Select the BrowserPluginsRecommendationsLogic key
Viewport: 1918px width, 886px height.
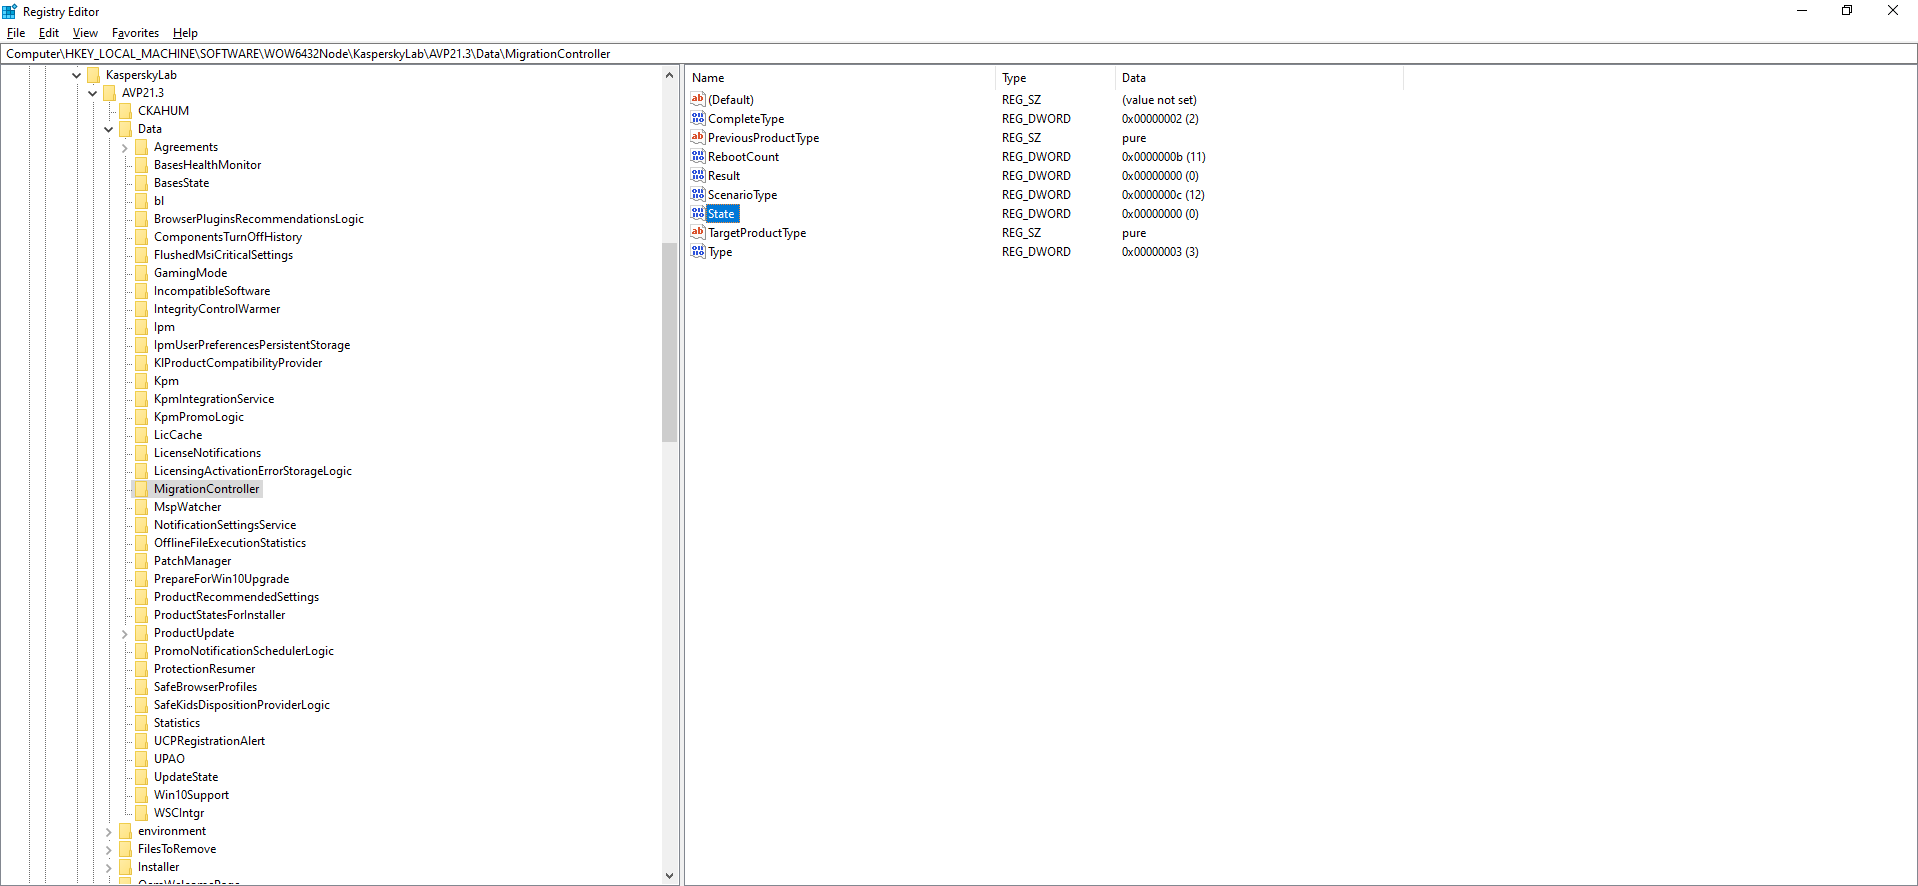pyautogui.click(x=259, y=219)
